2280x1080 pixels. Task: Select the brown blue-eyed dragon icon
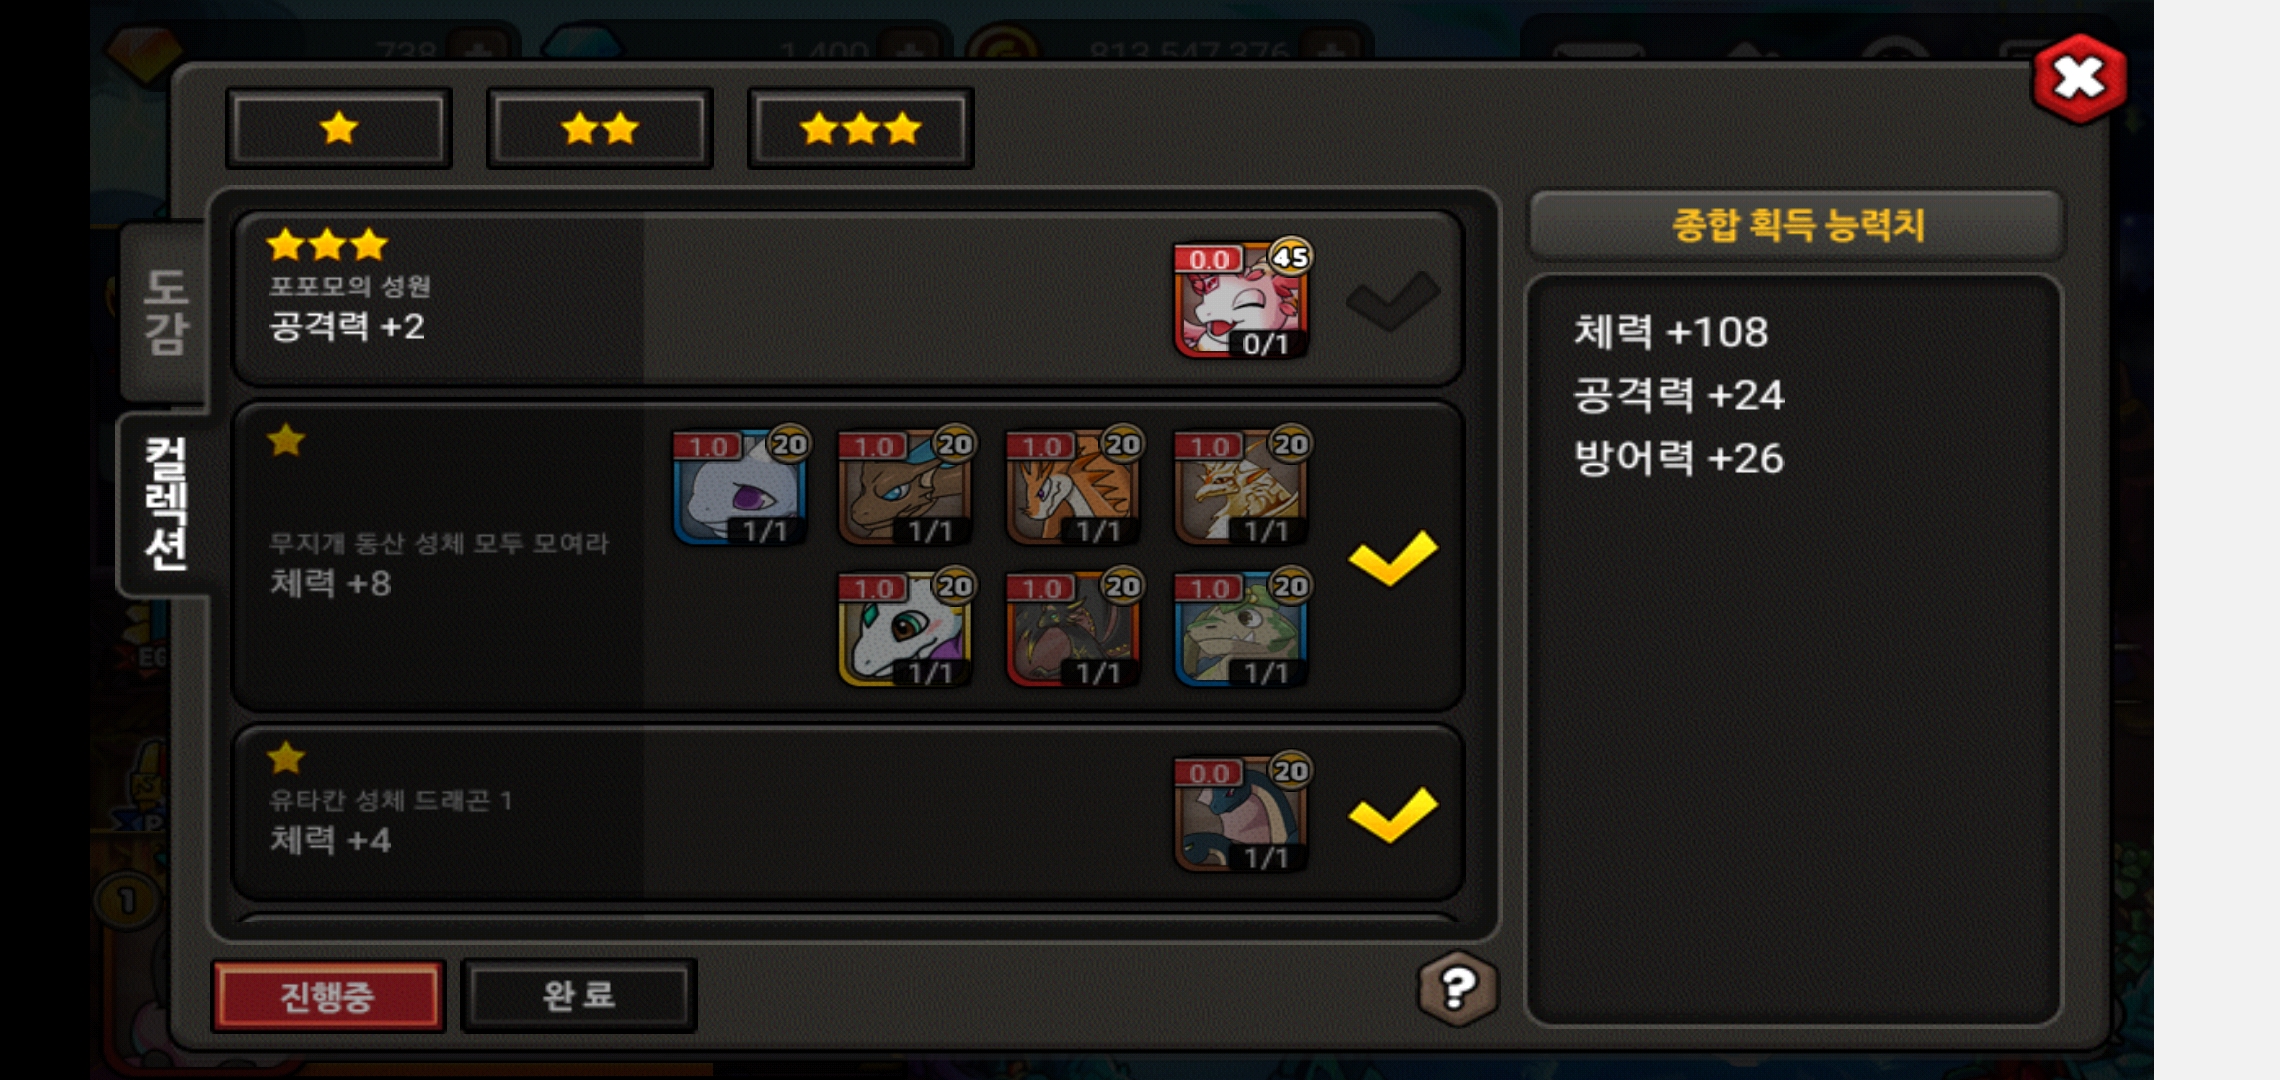click(x=906, y=487)
